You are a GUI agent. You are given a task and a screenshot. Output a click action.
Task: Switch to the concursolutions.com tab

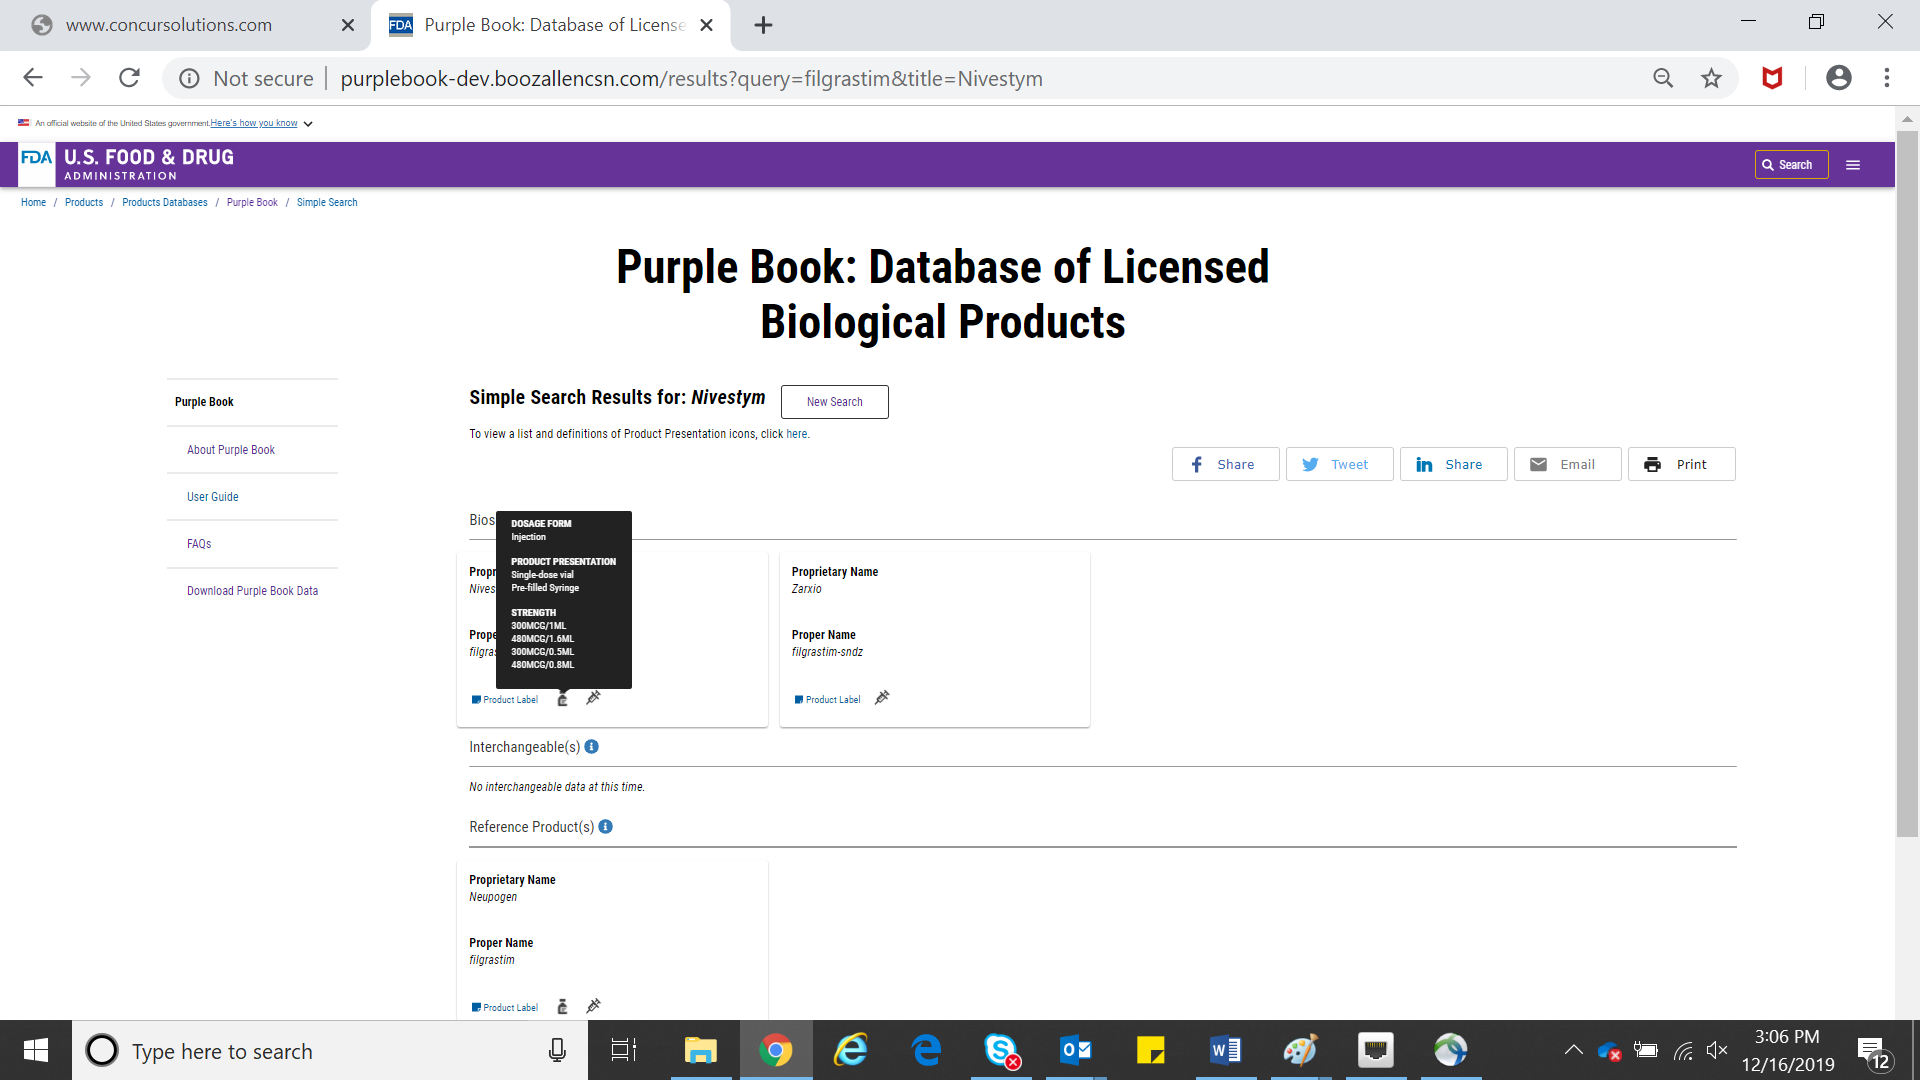tap(170, 25)
